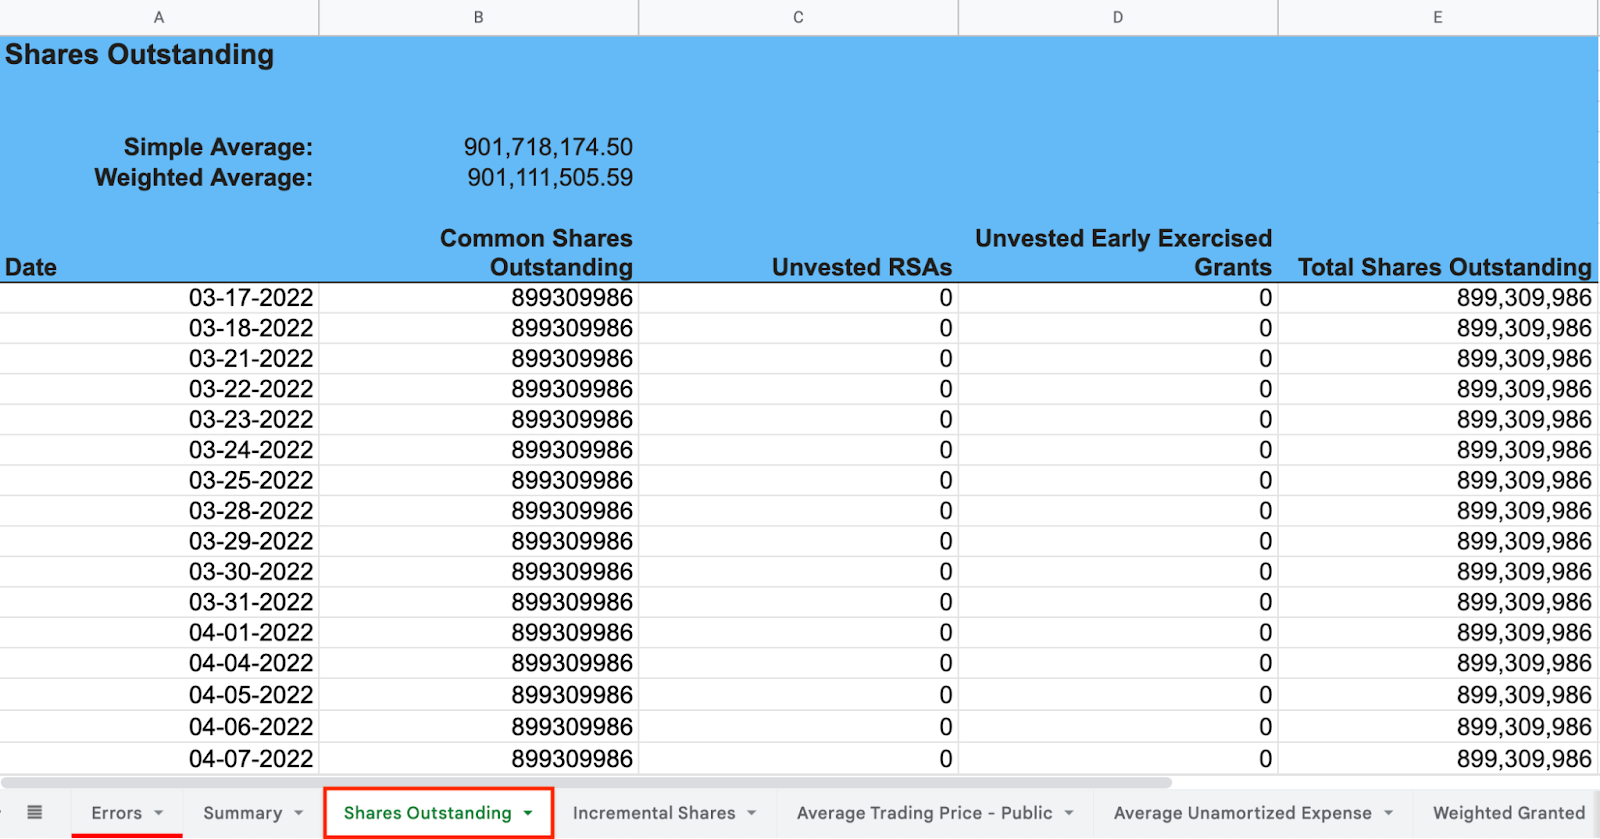Select early exercised grants value for 03-24-2022

1118,450
